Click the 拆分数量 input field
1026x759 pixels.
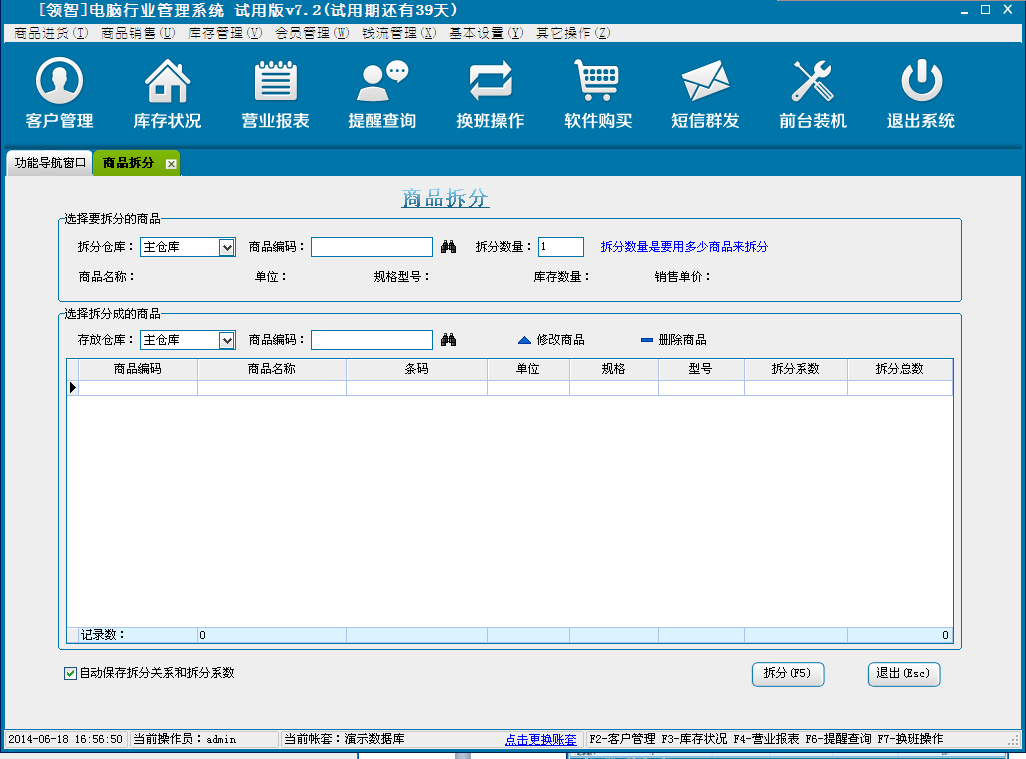point(560,247)
